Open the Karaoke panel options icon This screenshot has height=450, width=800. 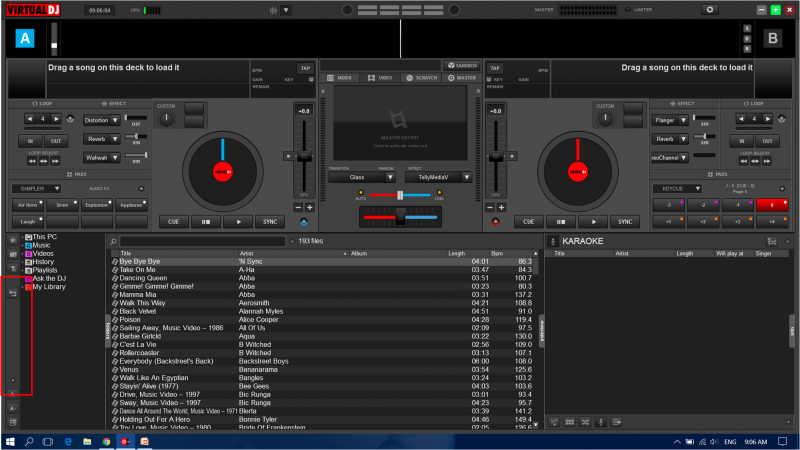(772, 241)
